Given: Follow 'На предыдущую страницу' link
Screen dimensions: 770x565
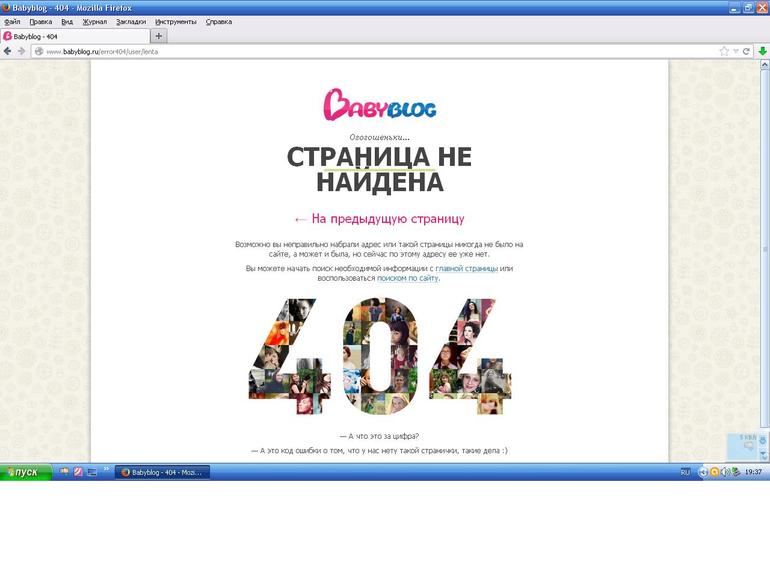Looking at the screenshot, I should (x=380, y=219).
